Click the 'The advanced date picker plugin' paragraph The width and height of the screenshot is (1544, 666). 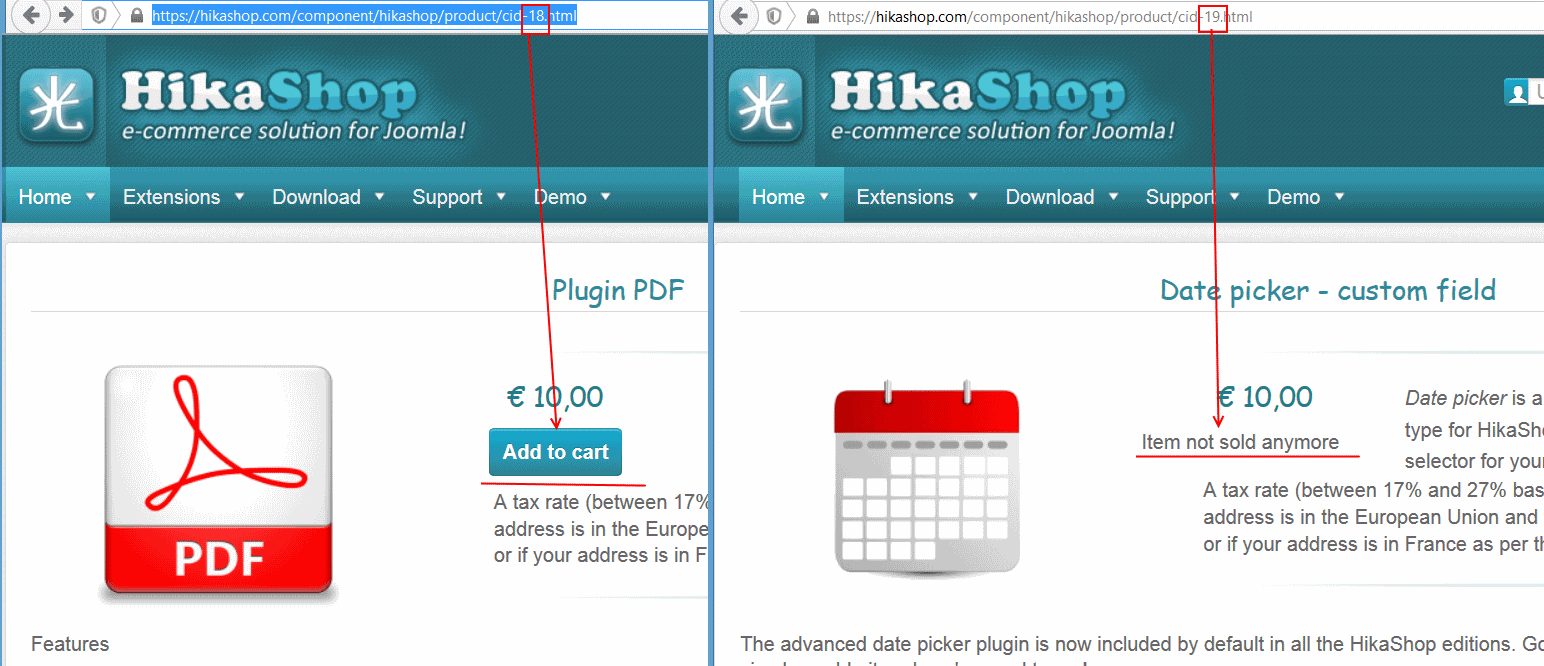[1141, 643]
